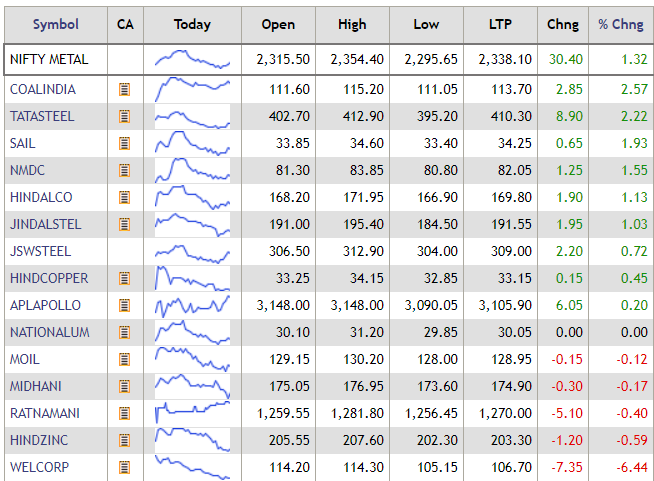This screenshot has height=481, width=654.
Task: View MOIL intraday sparkline chart
Action: point(192,359)
